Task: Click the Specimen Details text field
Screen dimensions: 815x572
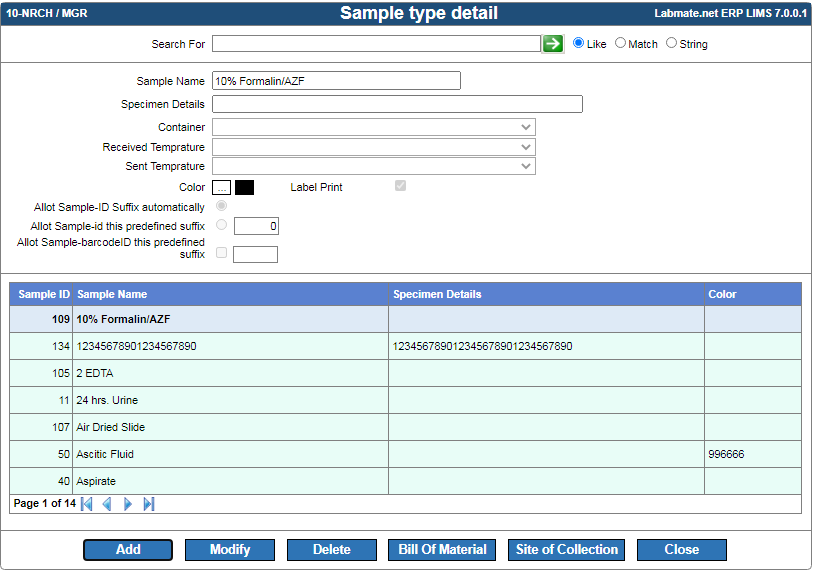Action: pos(397,104)
